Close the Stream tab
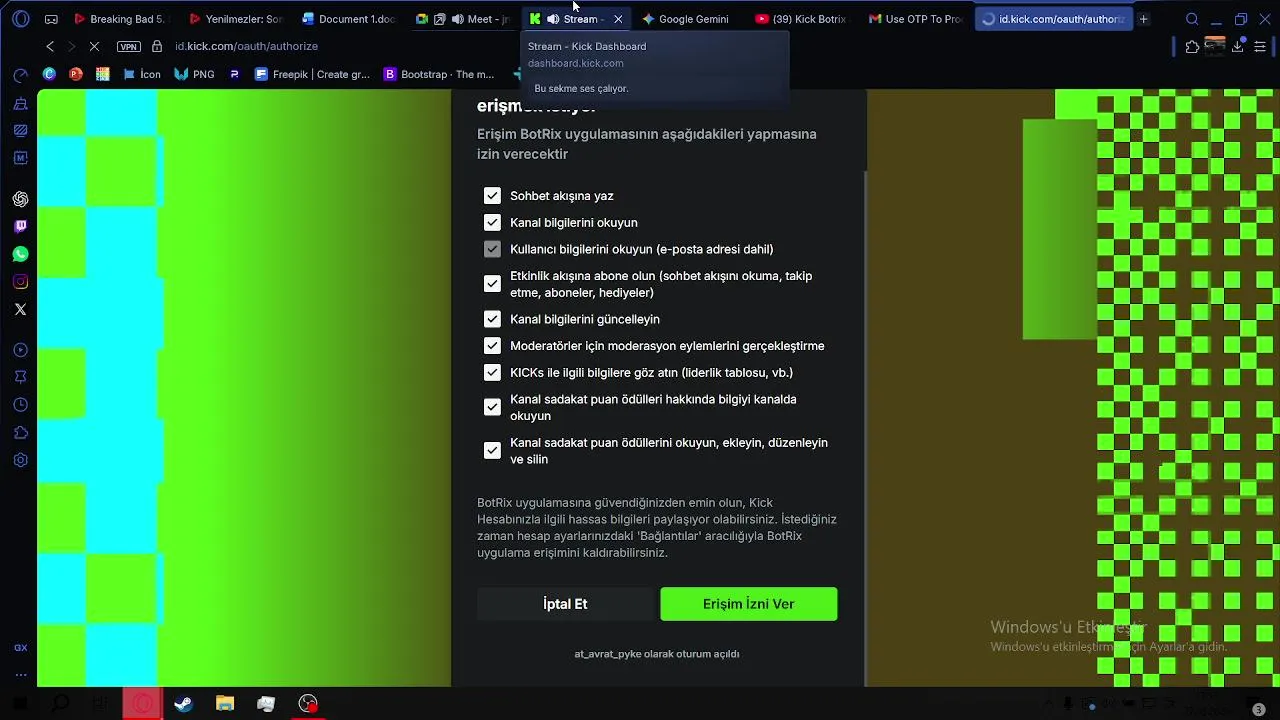The width and height of the screenshot is (1280, 720). (618, 19)
